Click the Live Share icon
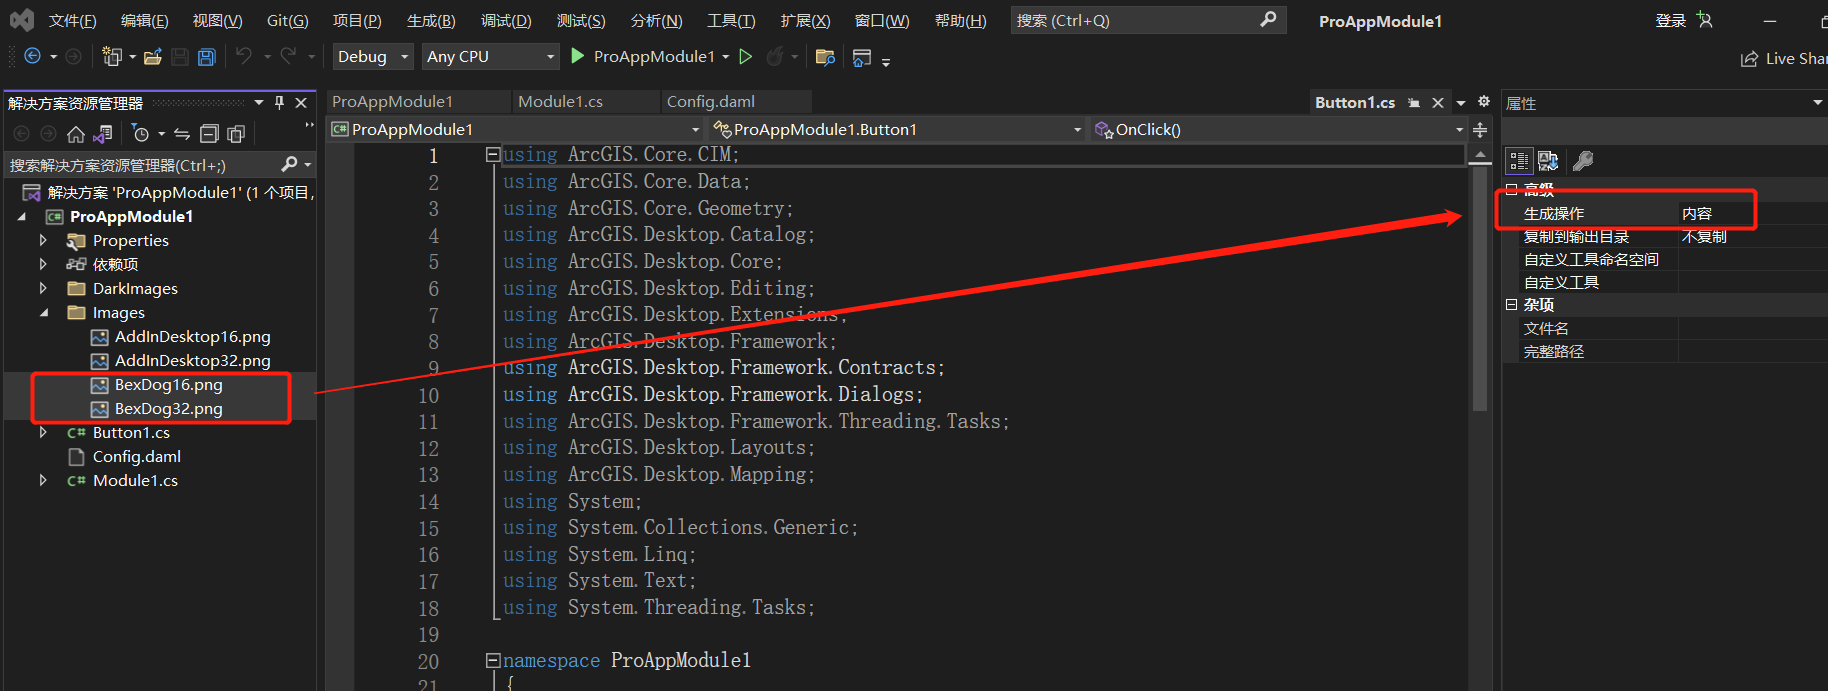The height and width of the screenshot is (691, 1828). tap(1749, 59)
